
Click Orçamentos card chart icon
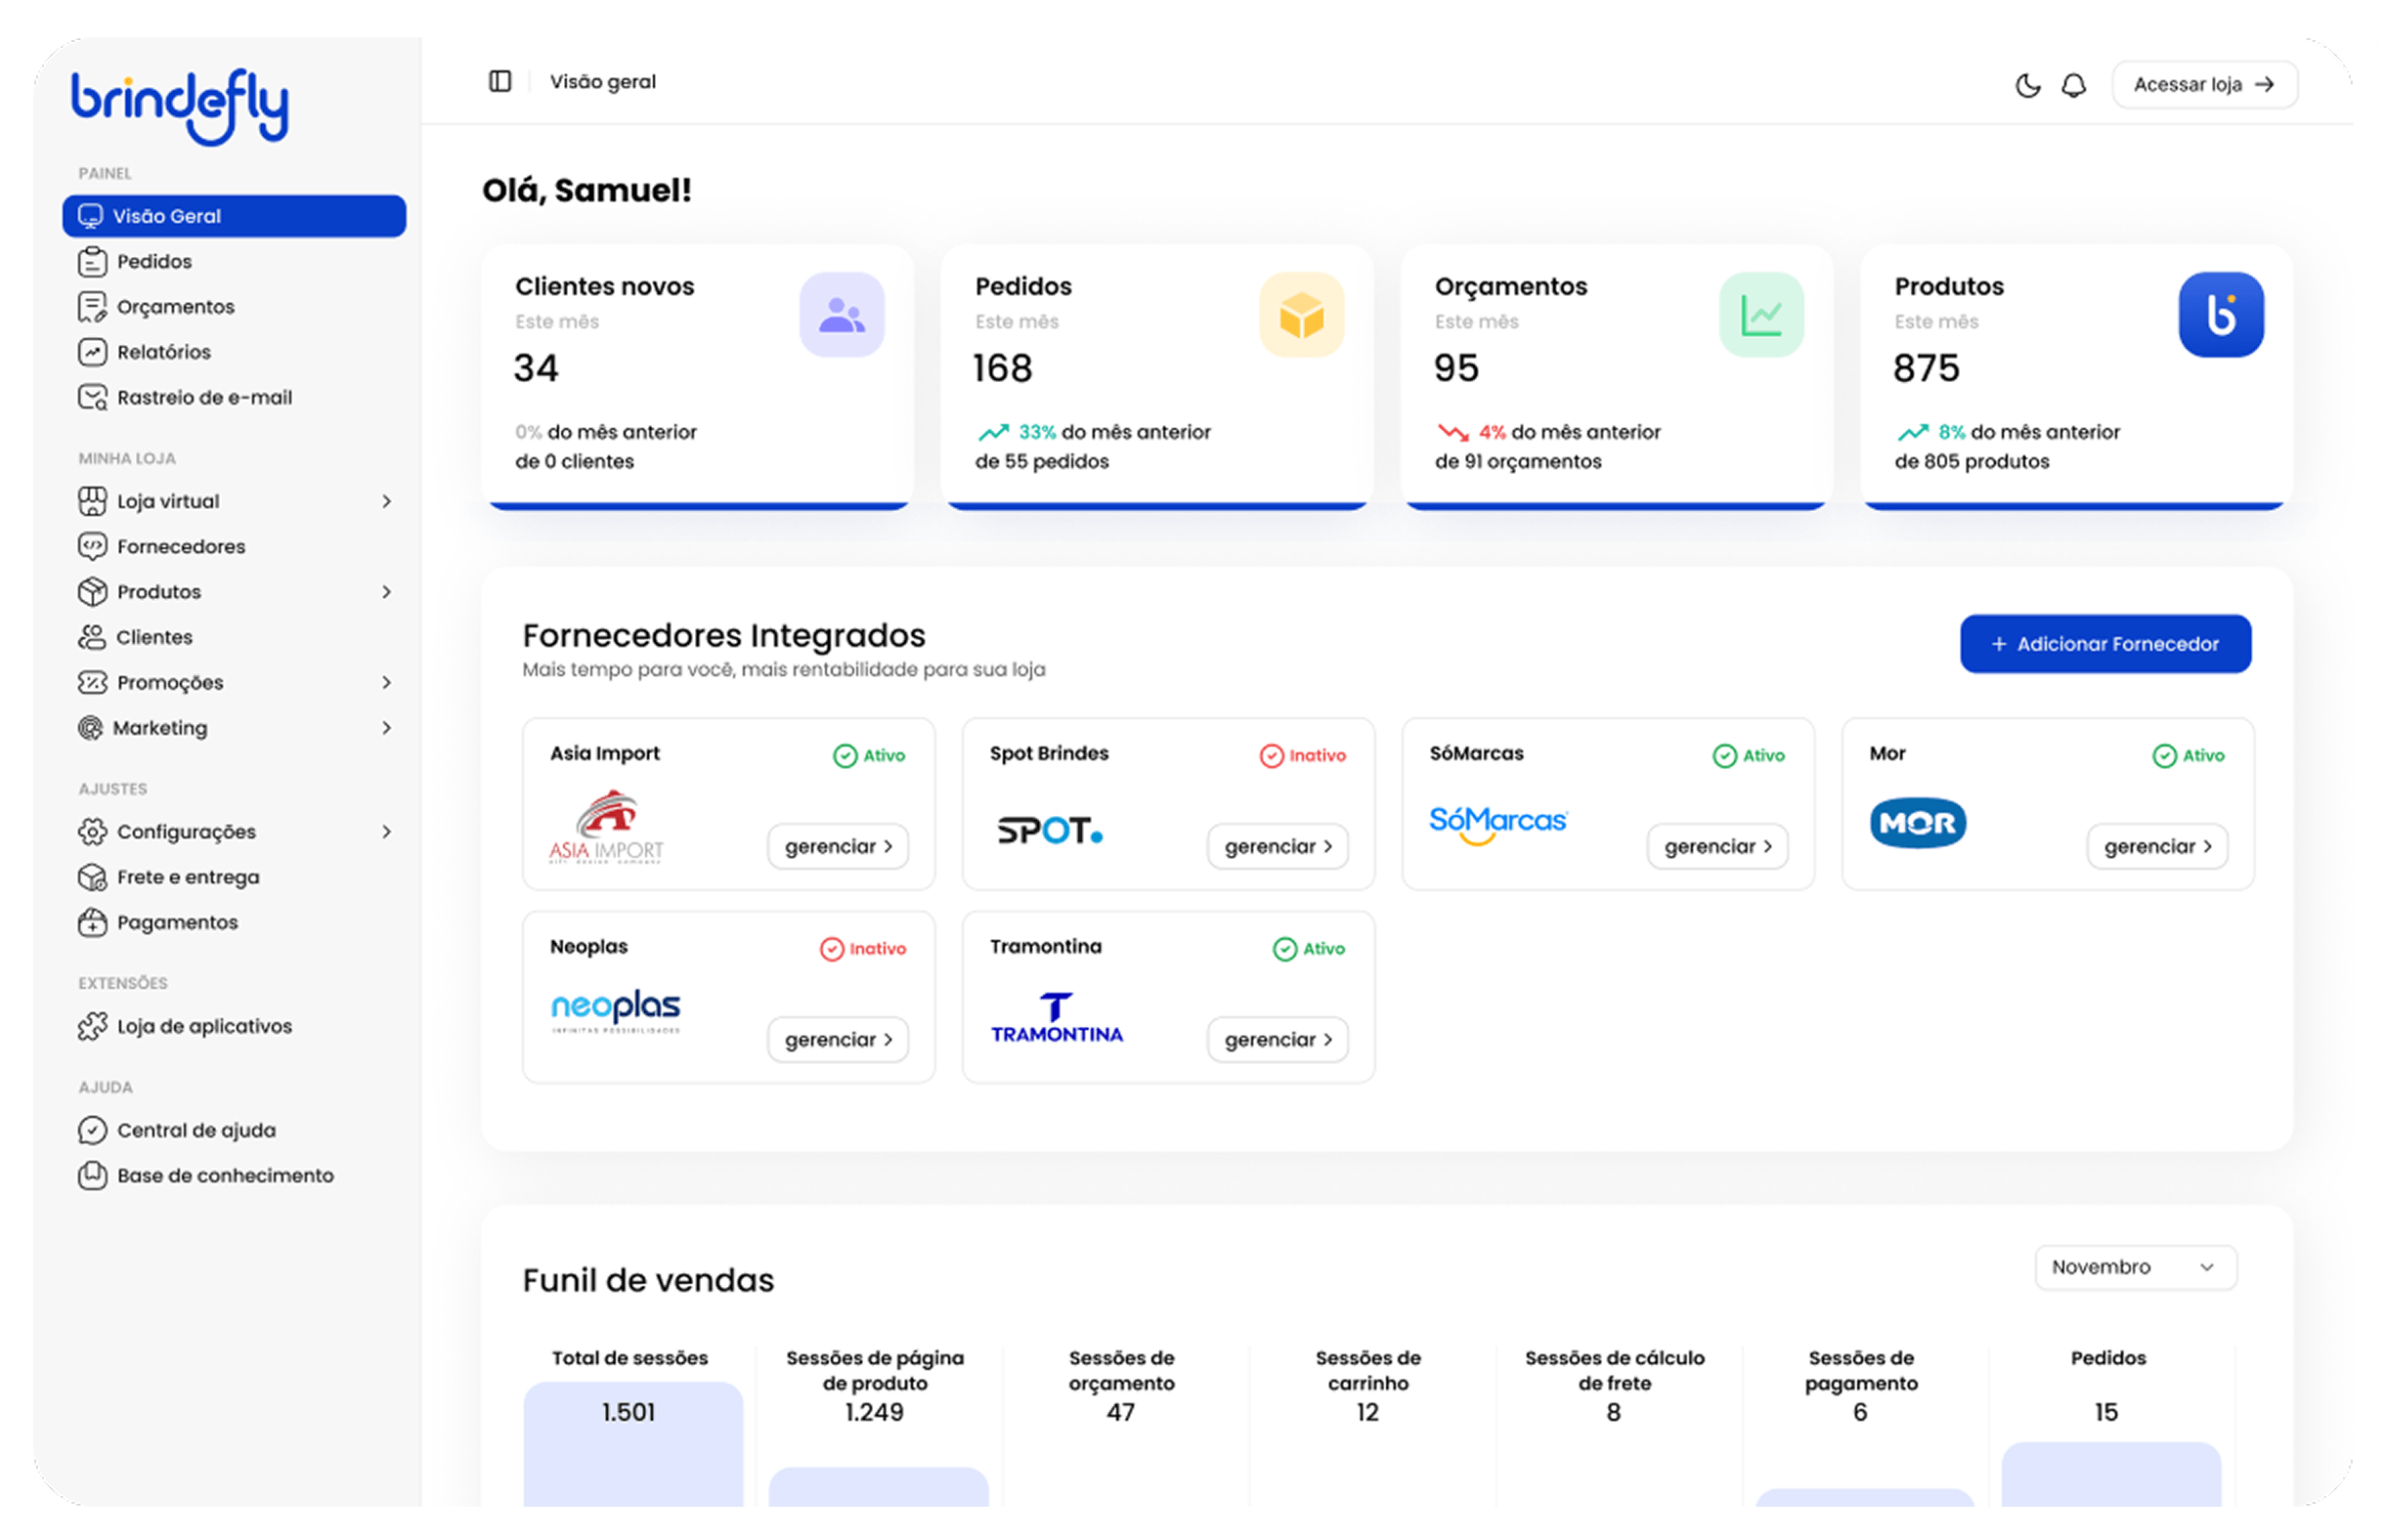[x=1761, y=315]
